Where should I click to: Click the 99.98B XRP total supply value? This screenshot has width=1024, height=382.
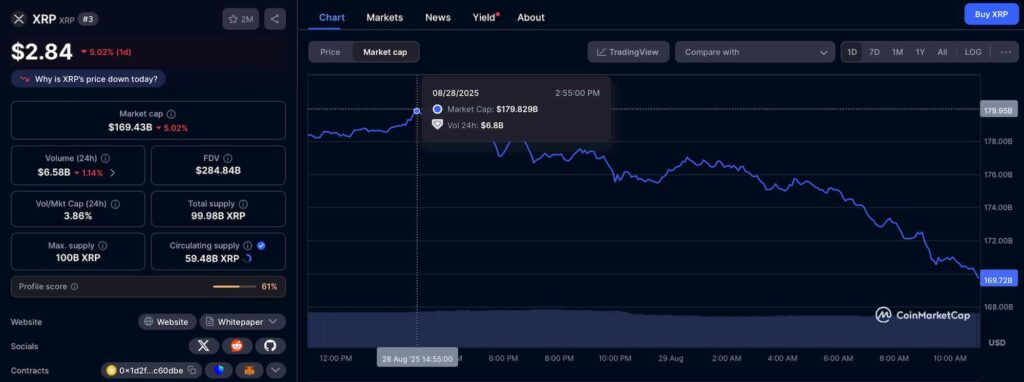click(x=218, y=215)
